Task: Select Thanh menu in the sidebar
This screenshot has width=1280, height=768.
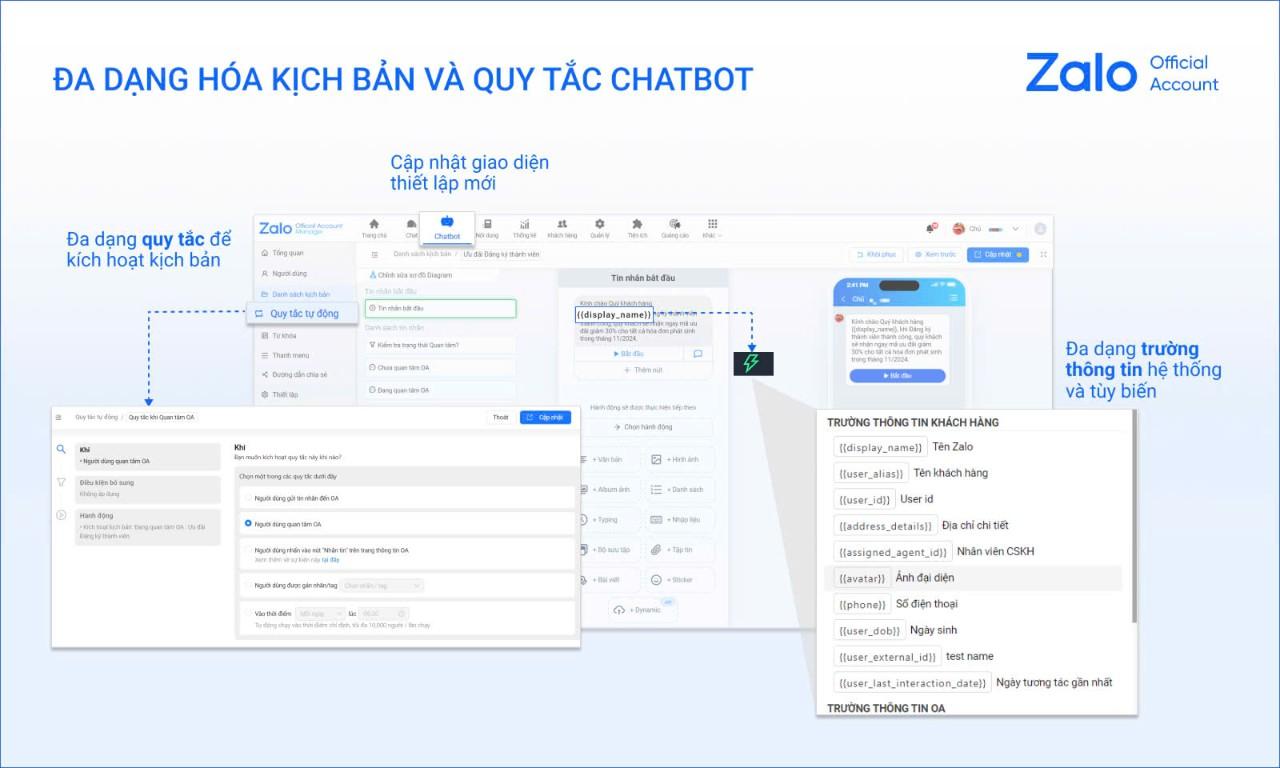Action: pos(302,355)
